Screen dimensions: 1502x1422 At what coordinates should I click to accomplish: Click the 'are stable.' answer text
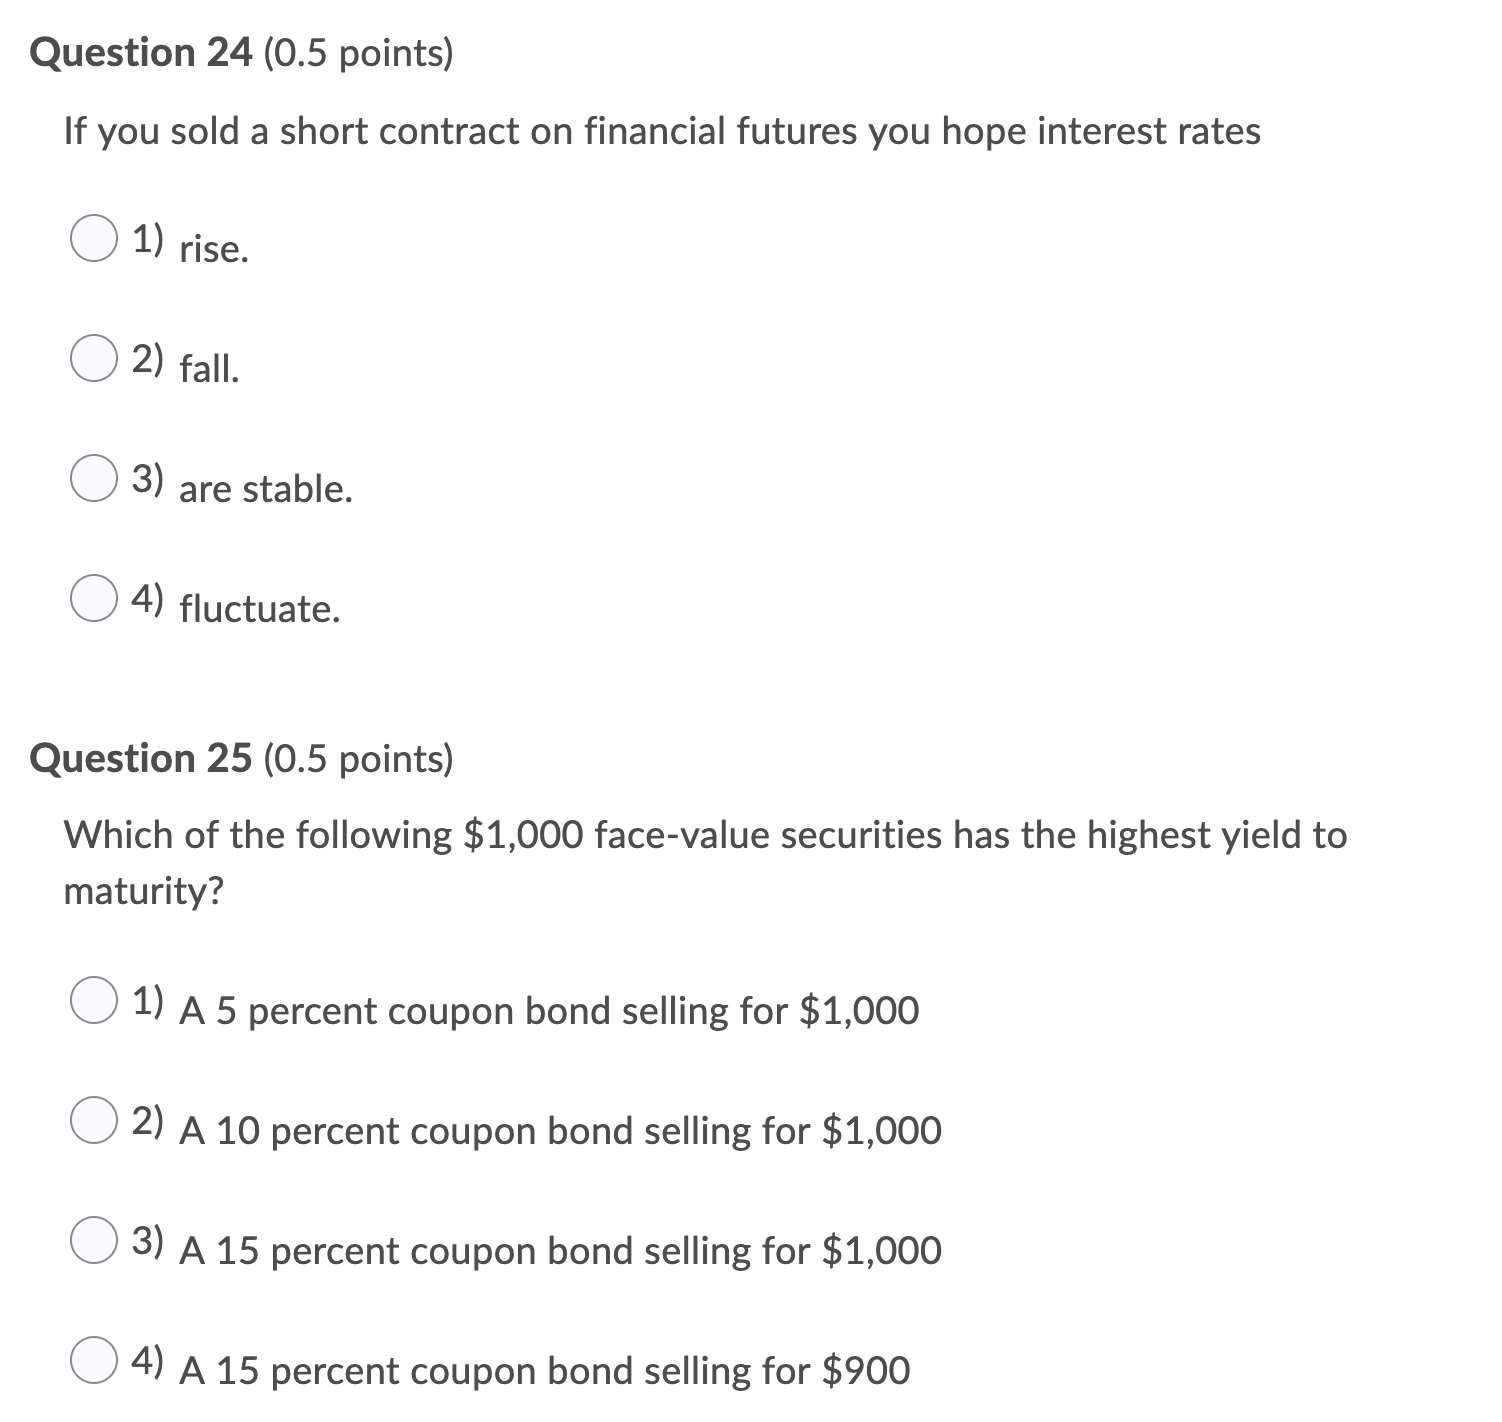click(x=264, y=490)
